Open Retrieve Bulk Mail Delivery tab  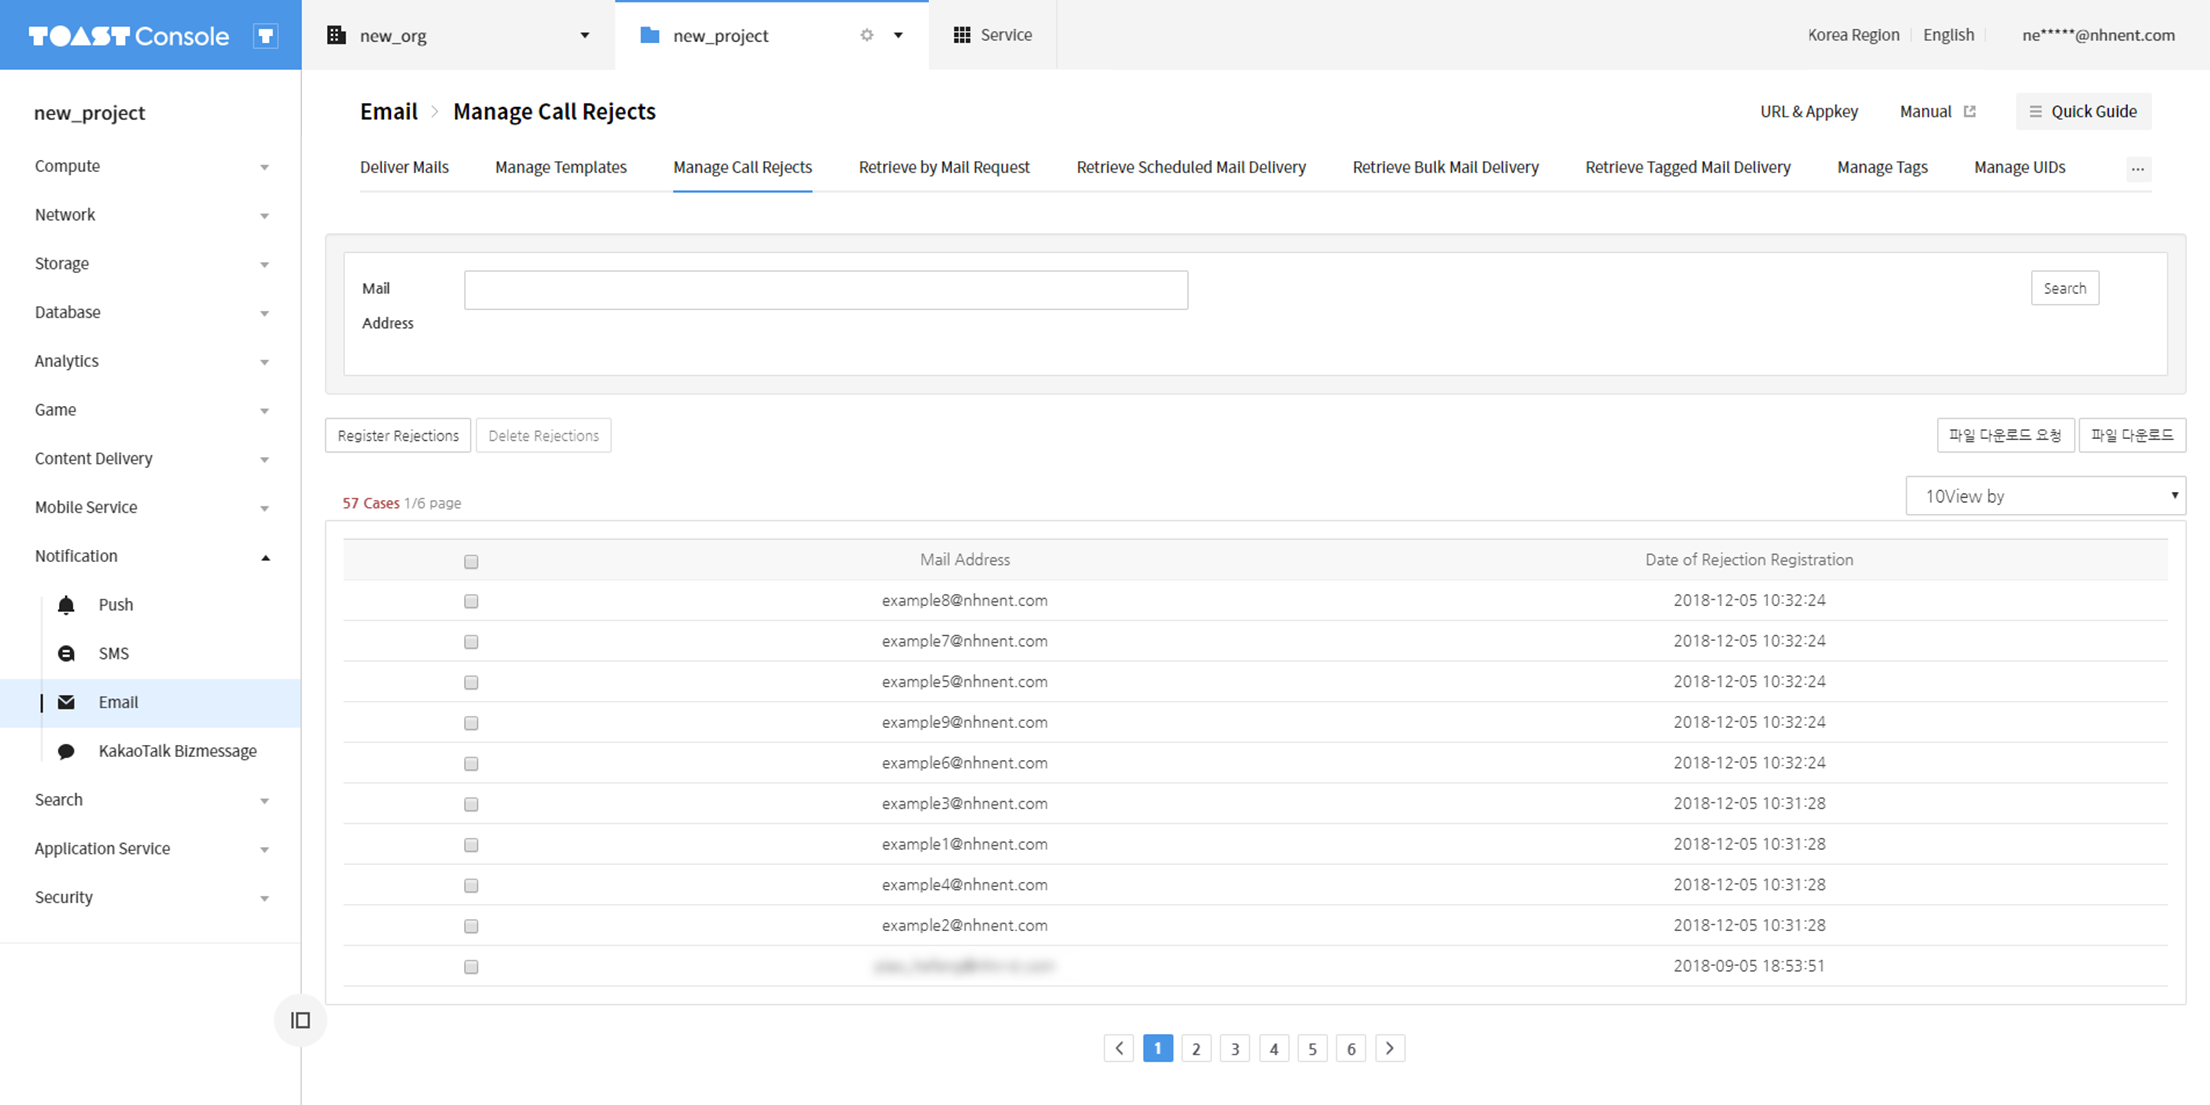coord(1445,167)
